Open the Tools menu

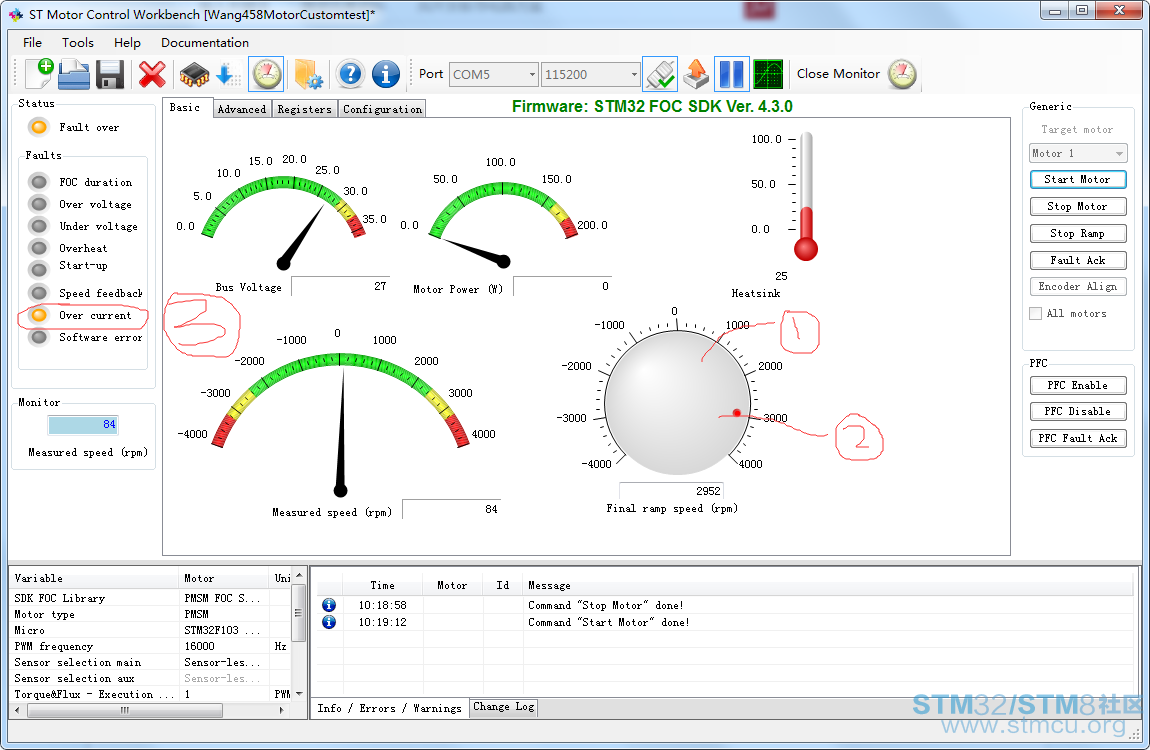click(x=78, y=43)
